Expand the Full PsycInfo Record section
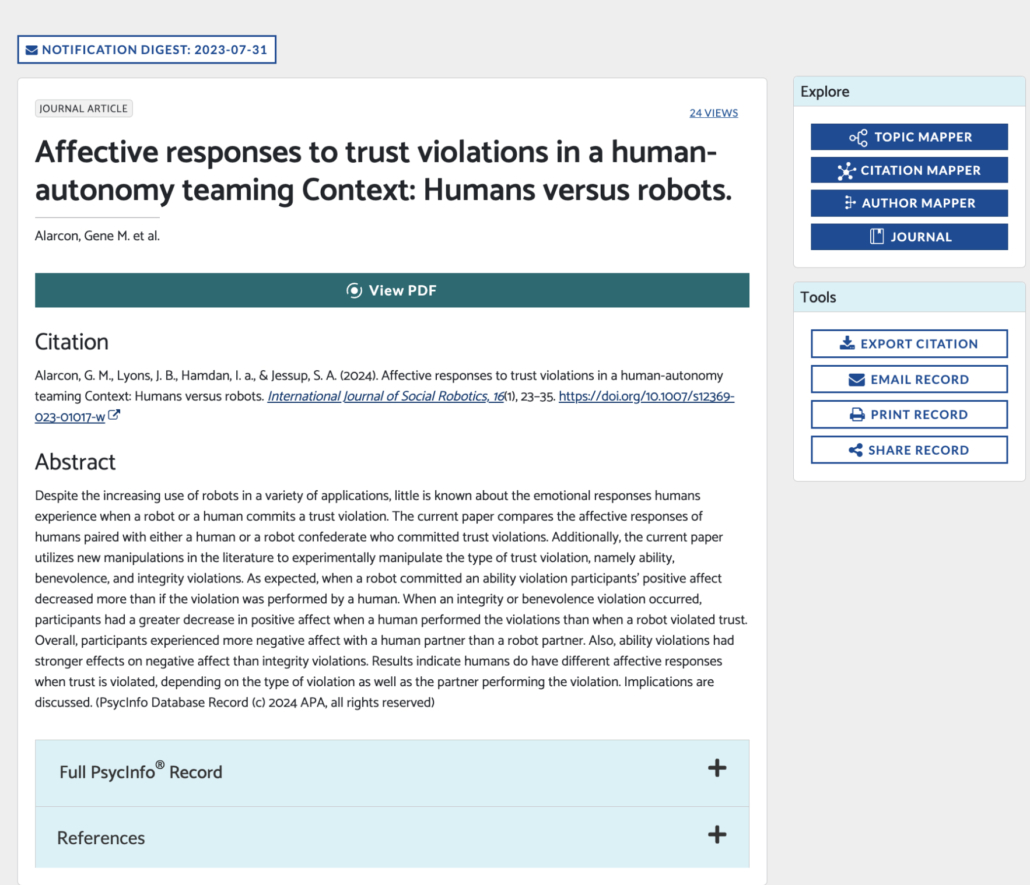The height and width of the screenshot is (885, 1030). pos(392,773)
